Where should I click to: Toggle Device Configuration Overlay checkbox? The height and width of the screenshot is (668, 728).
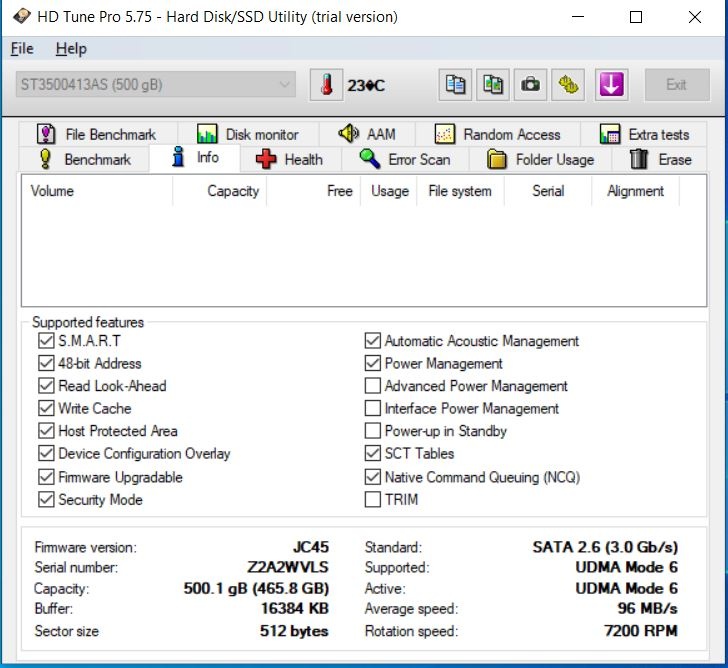pyautogui.click(x=46, y=453)
